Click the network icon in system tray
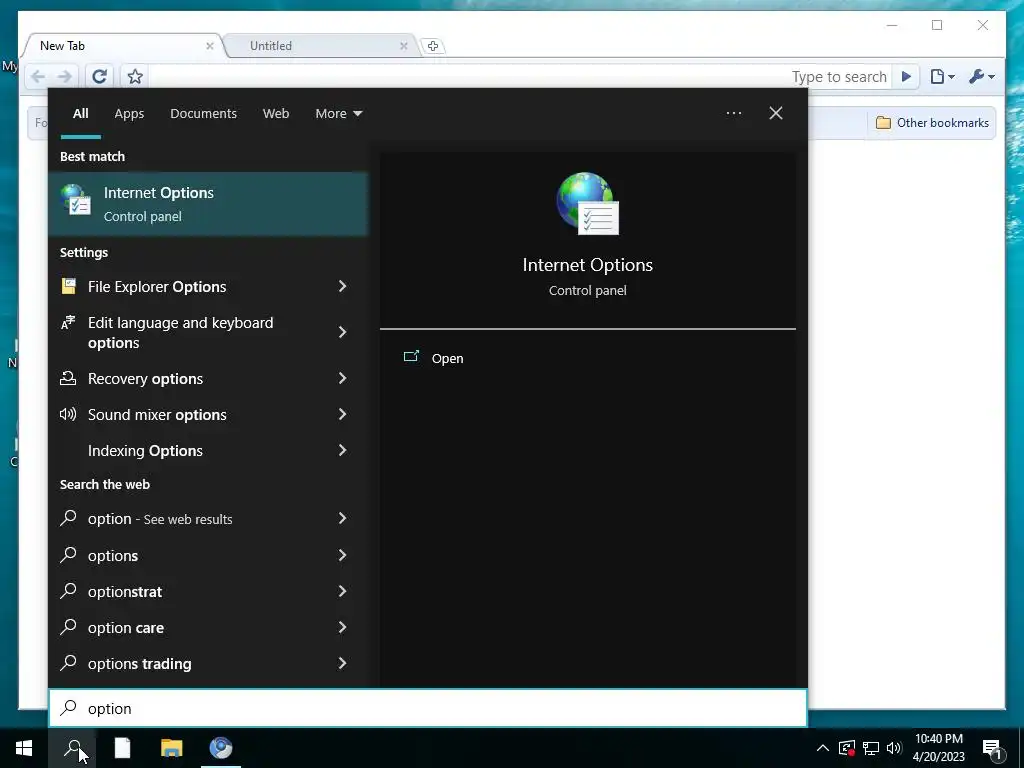The width and height of the screenshot is (1024, 768). click(871, 748)
